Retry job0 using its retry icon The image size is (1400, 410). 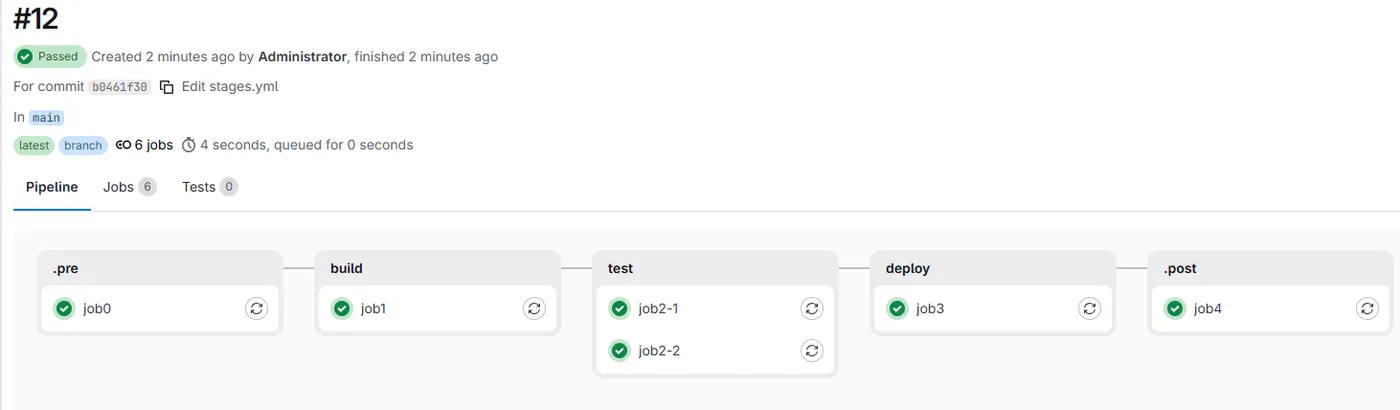257,309
